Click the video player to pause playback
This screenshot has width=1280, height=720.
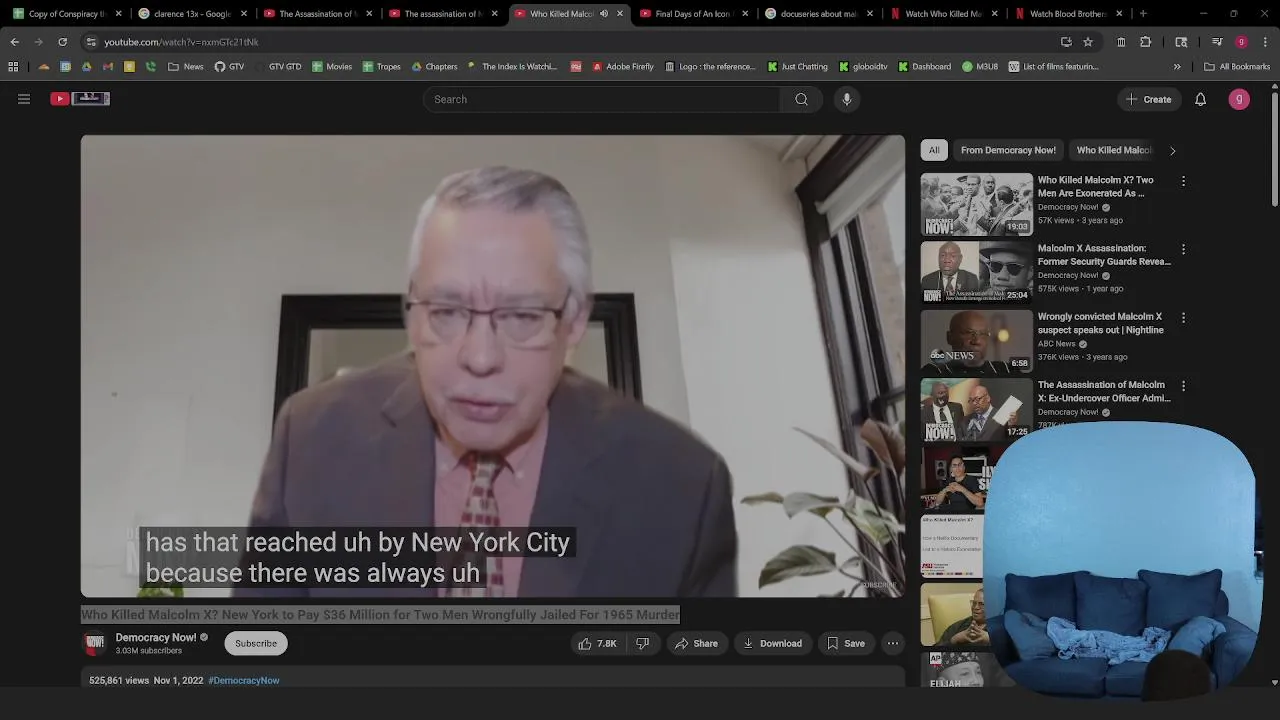(493, 366)
